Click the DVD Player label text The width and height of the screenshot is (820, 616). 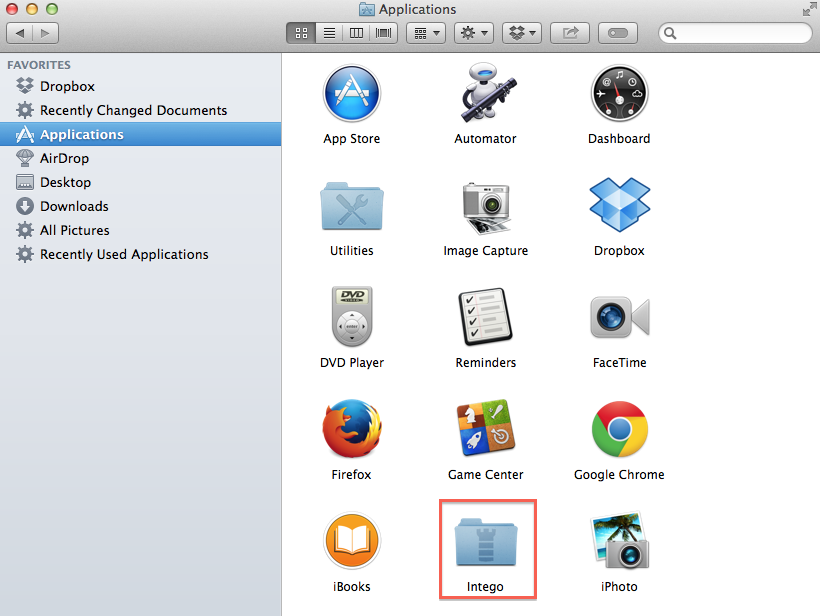click(x=351, y=363)
